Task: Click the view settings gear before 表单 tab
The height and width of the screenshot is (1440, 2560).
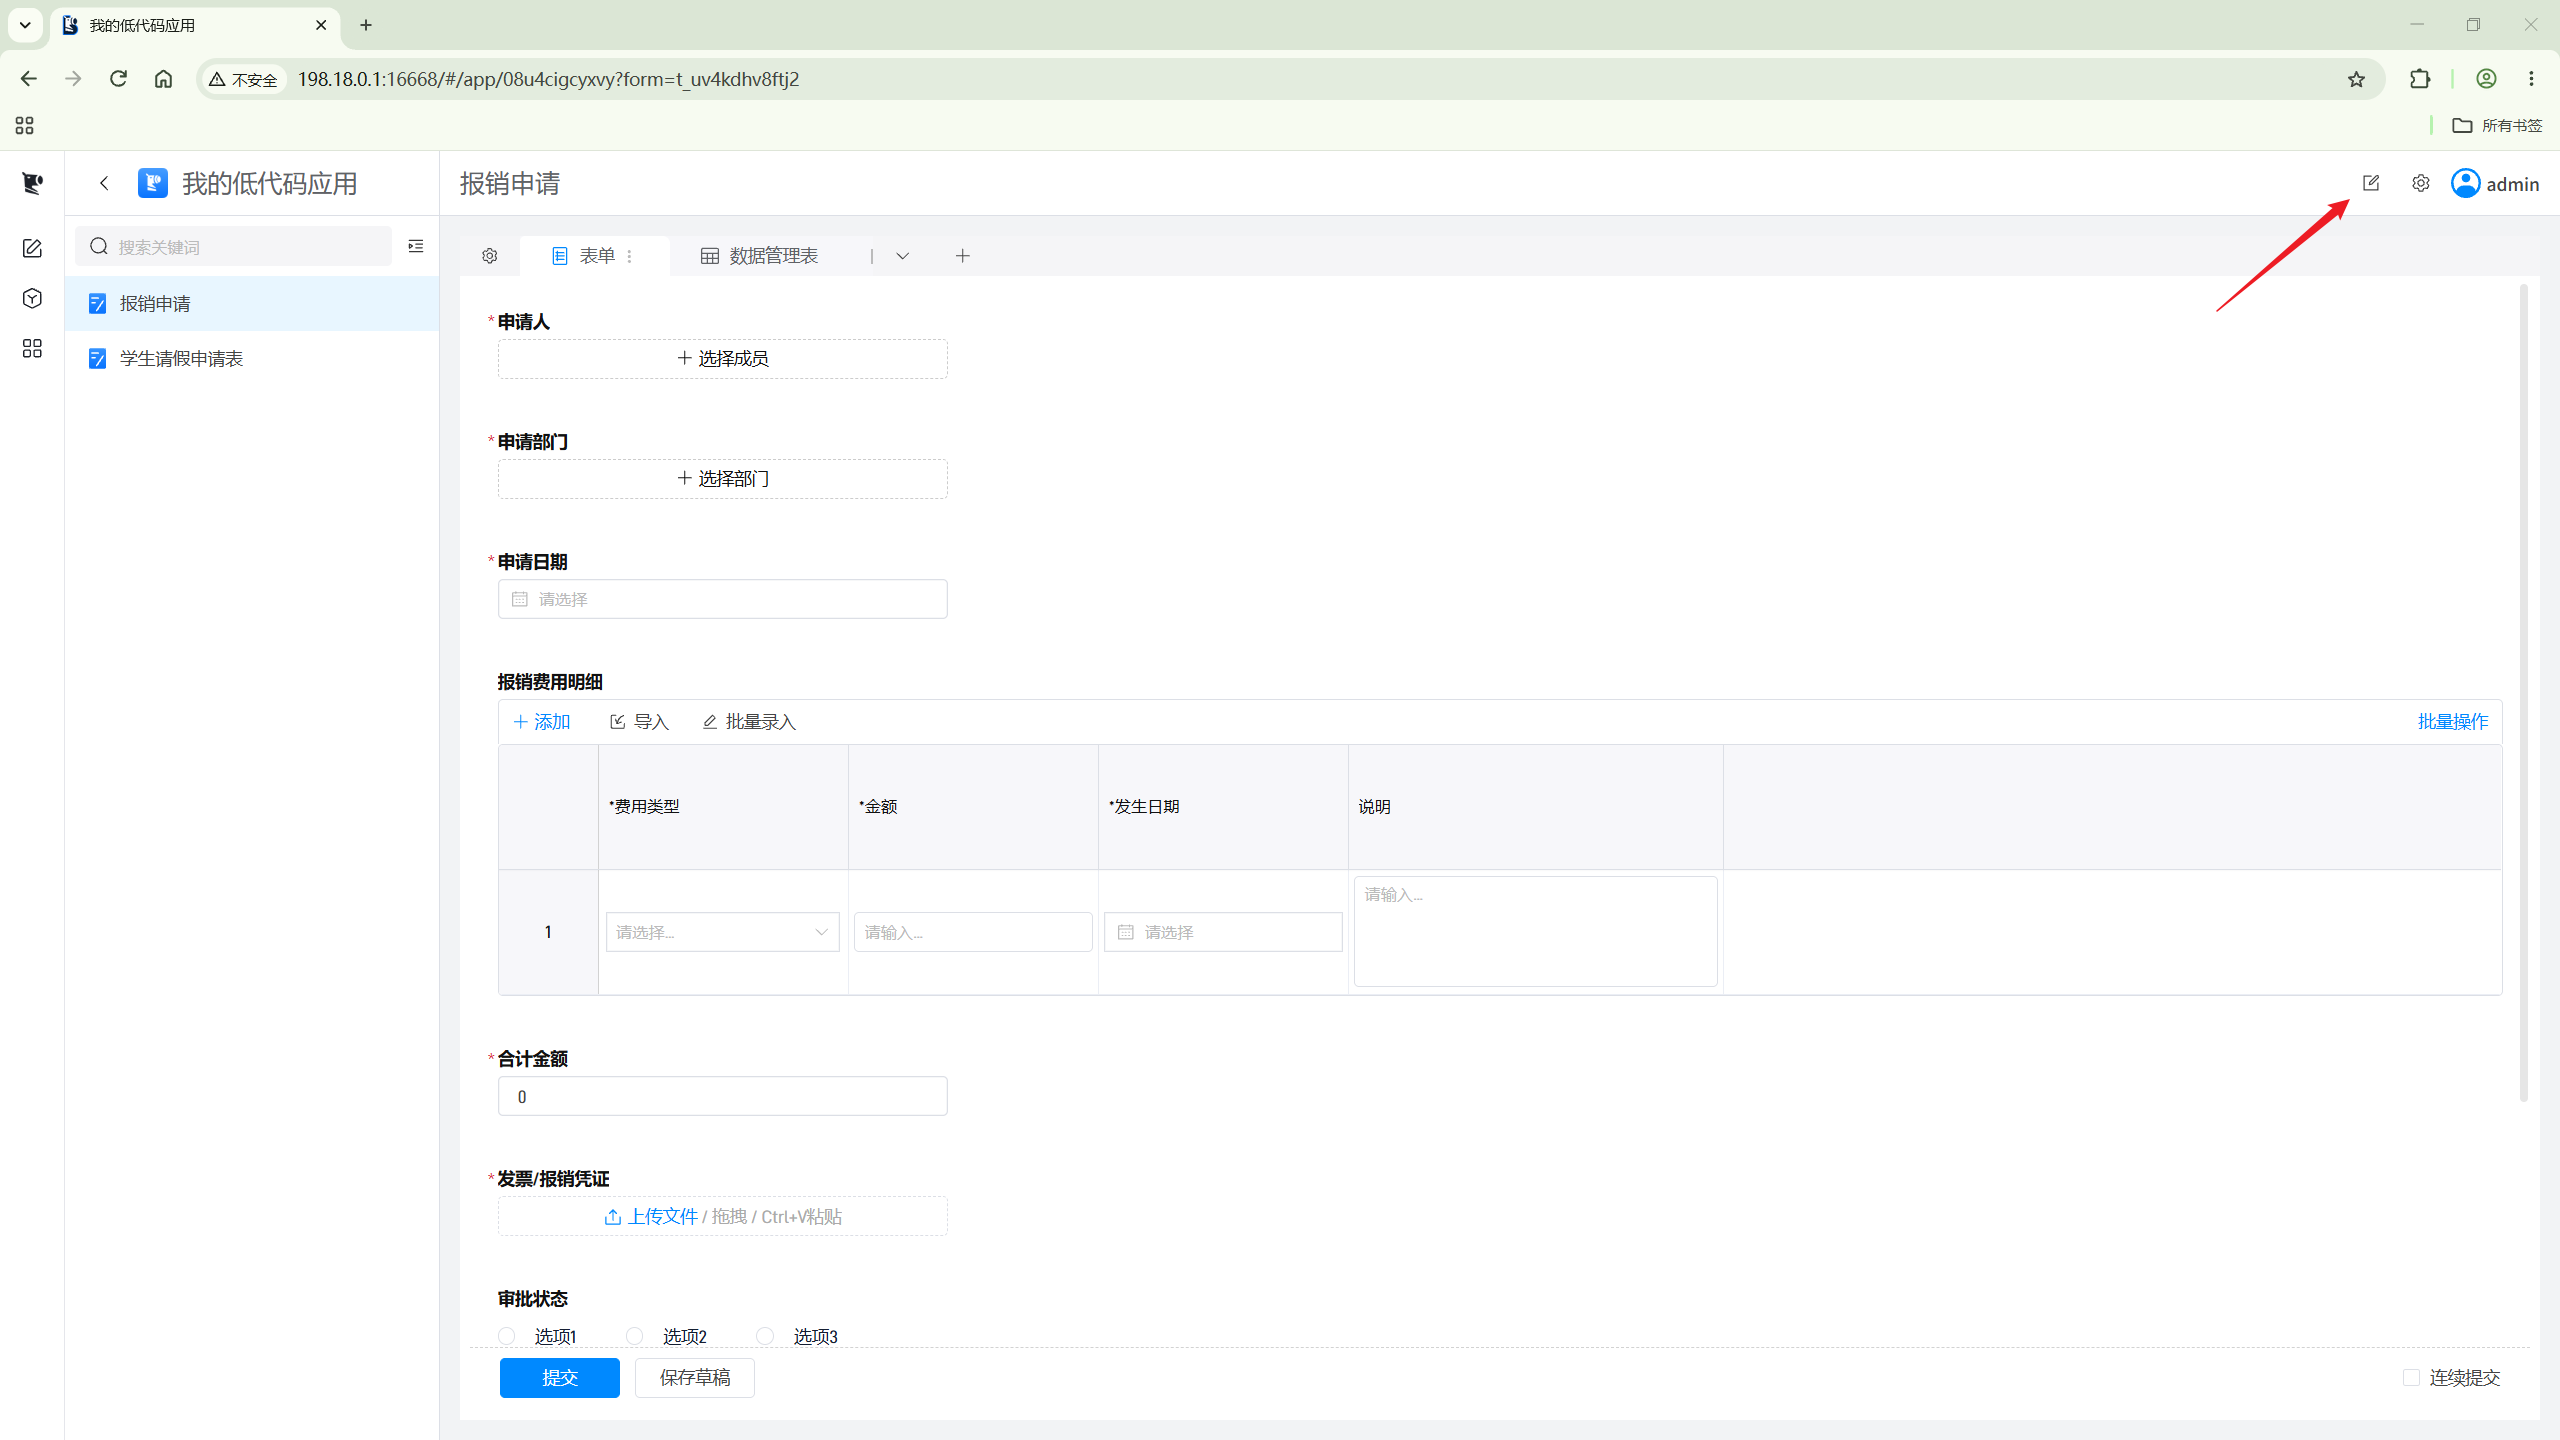Action: pos(490,256)
